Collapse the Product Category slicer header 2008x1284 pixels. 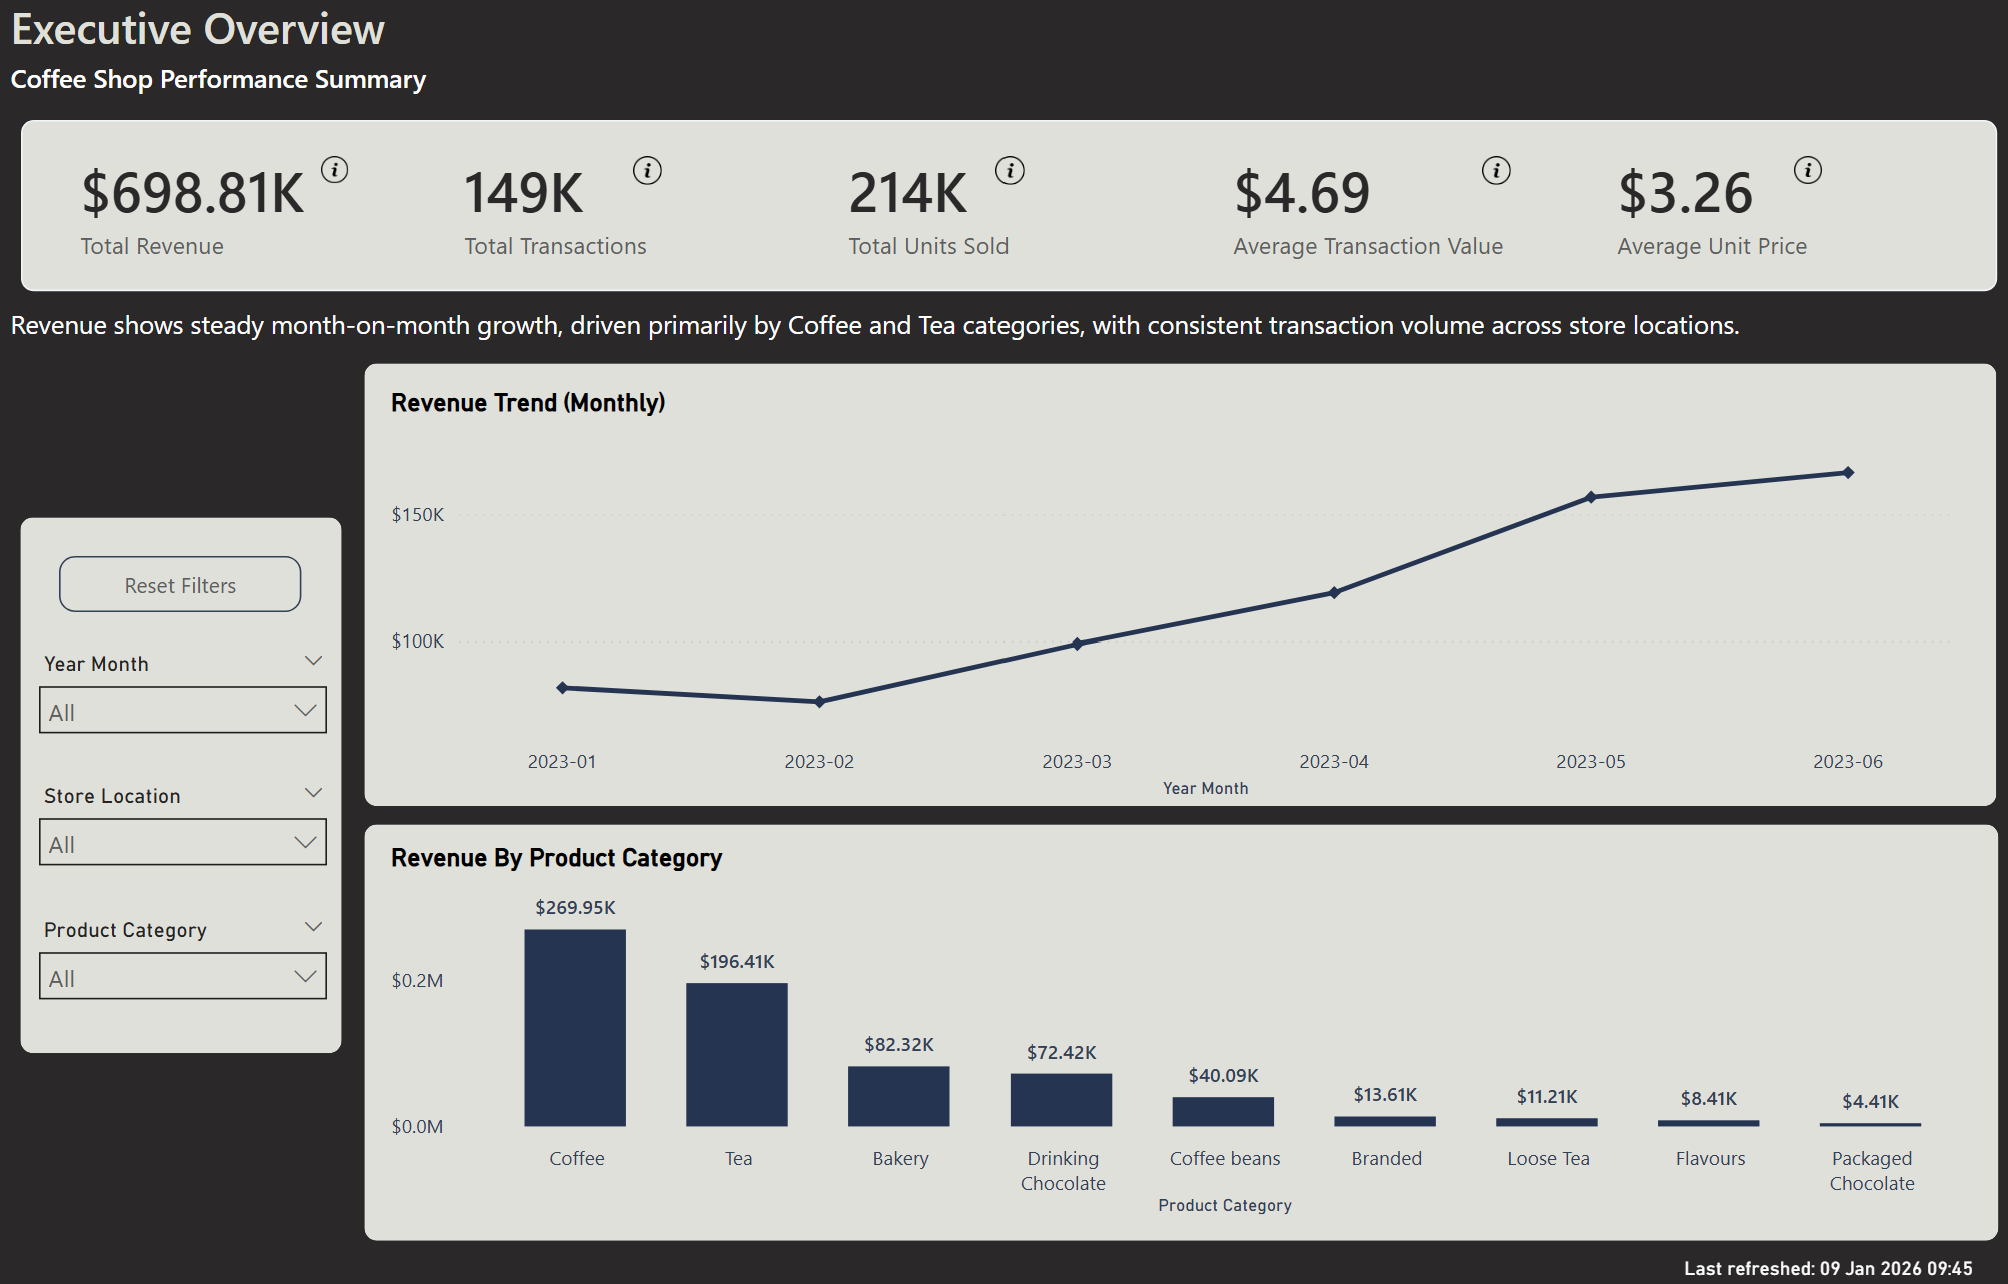(313, 926)
